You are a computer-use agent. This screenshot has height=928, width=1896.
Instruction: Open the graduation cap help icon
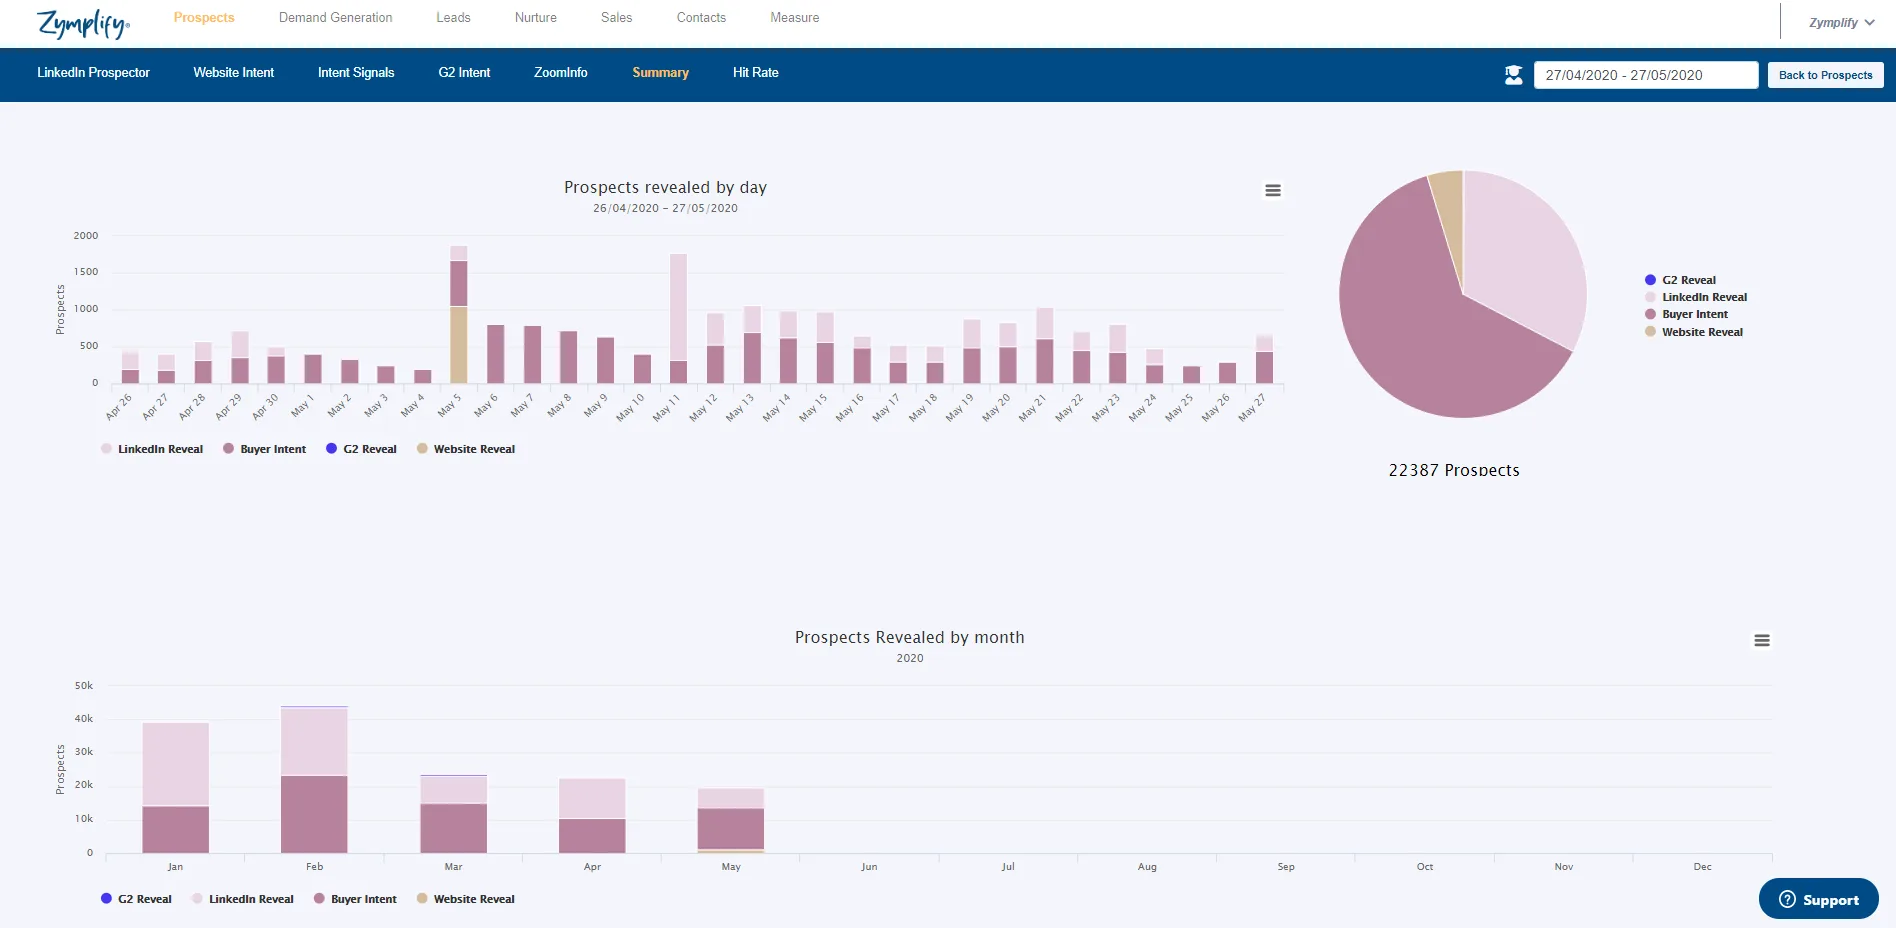[x=1513, y=75]
